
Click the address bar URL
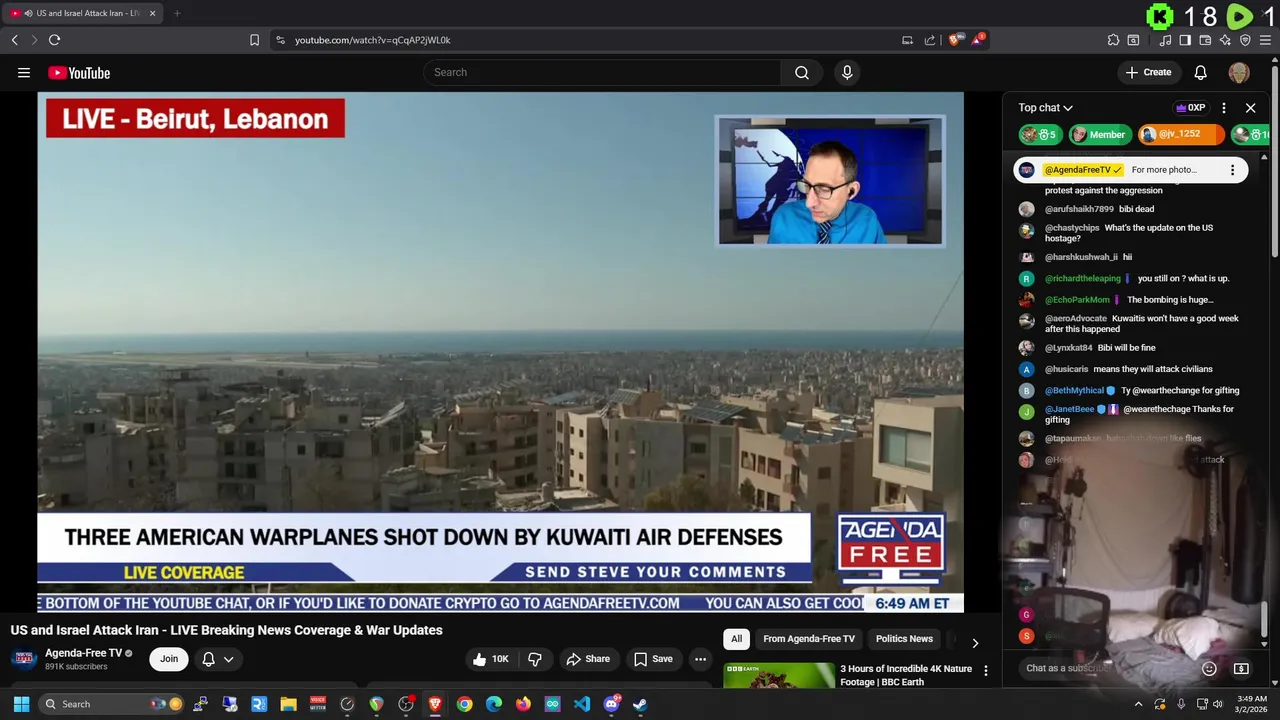[373, 40]
